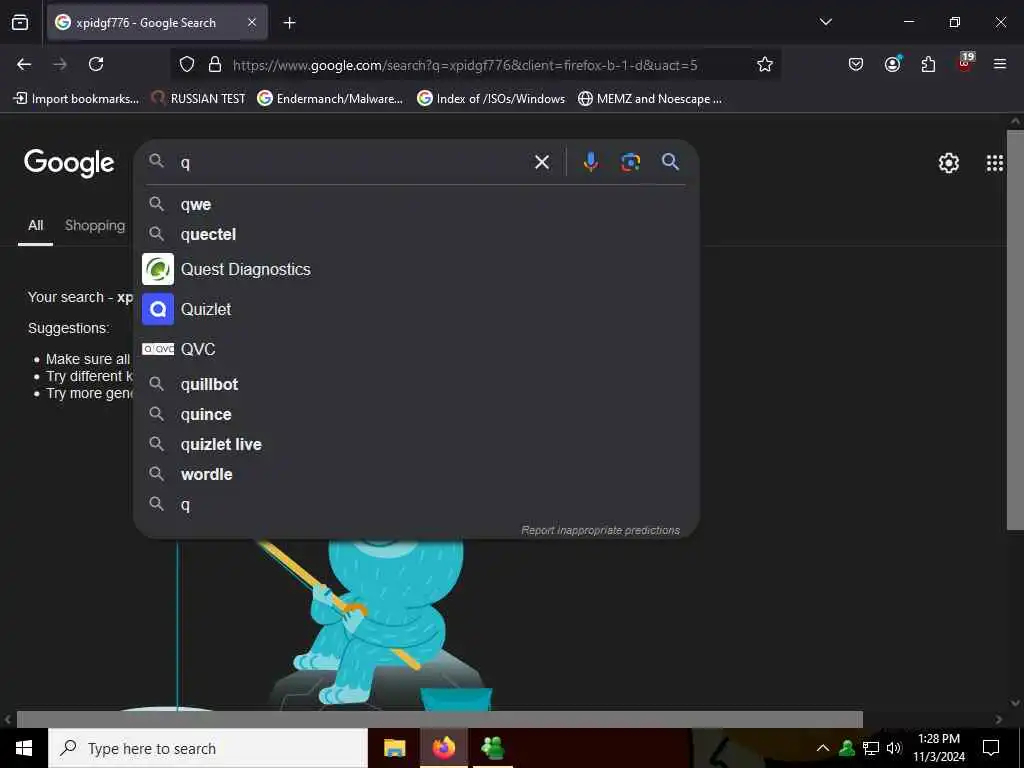Switch to the All results tab
1024x768 pixels.
click(35, 226)
